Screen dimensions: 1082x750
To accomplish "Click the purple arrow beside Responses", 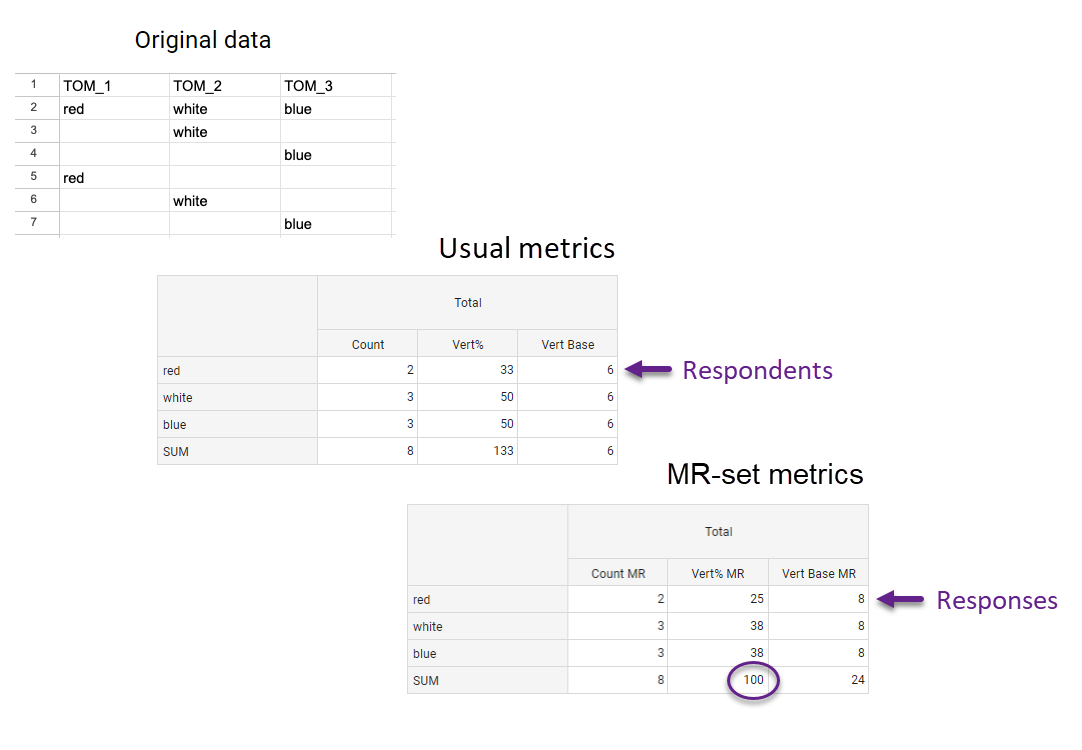I will [902, 600].
